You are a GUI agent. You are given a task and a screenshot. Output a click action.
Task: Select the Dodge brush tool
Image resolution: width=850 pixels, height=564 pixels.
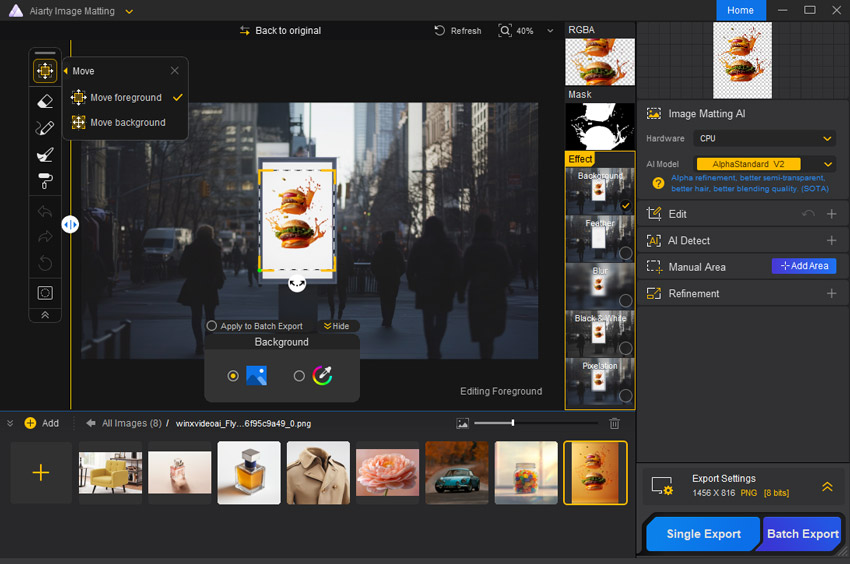click(45, 155)
